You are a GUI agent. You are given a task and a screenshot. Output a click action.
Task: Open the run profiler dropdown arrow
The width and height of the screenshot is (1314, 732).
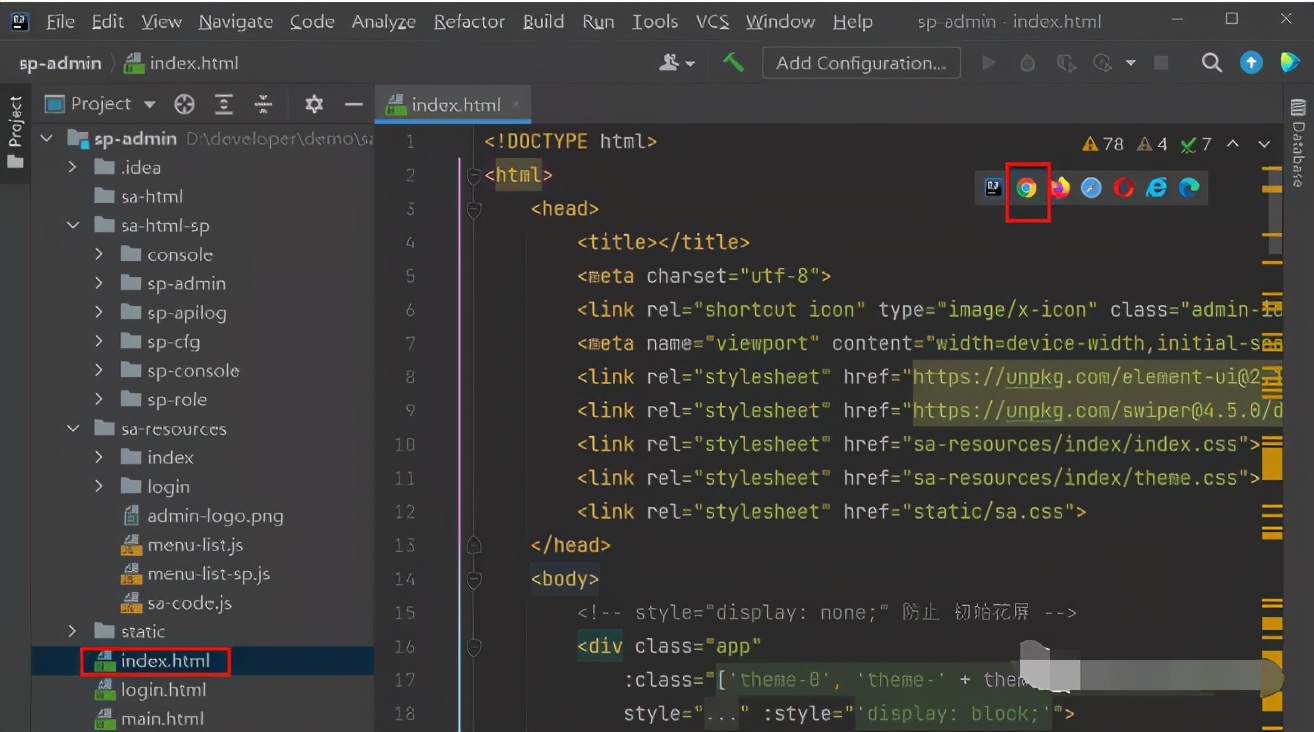[1130, 63]
